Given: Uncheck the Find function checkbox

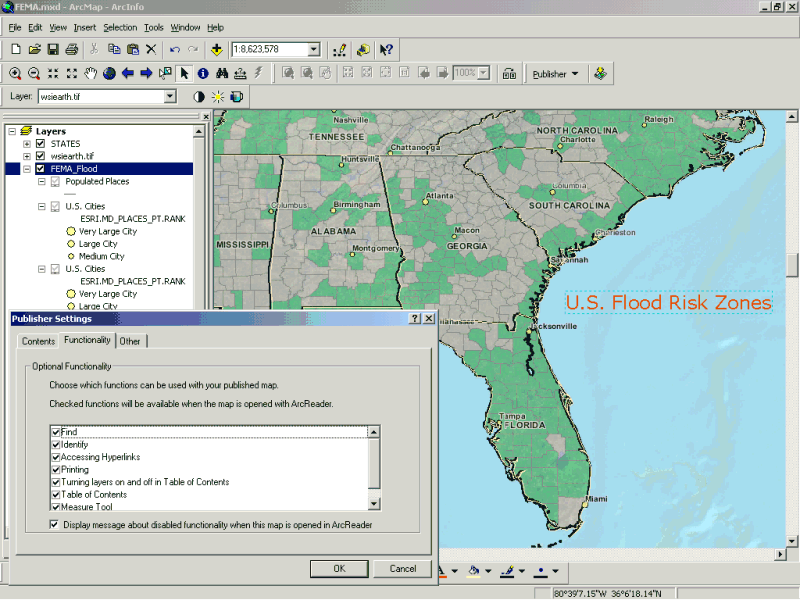Looking at the screenshot, I should (x=56, y=432).
